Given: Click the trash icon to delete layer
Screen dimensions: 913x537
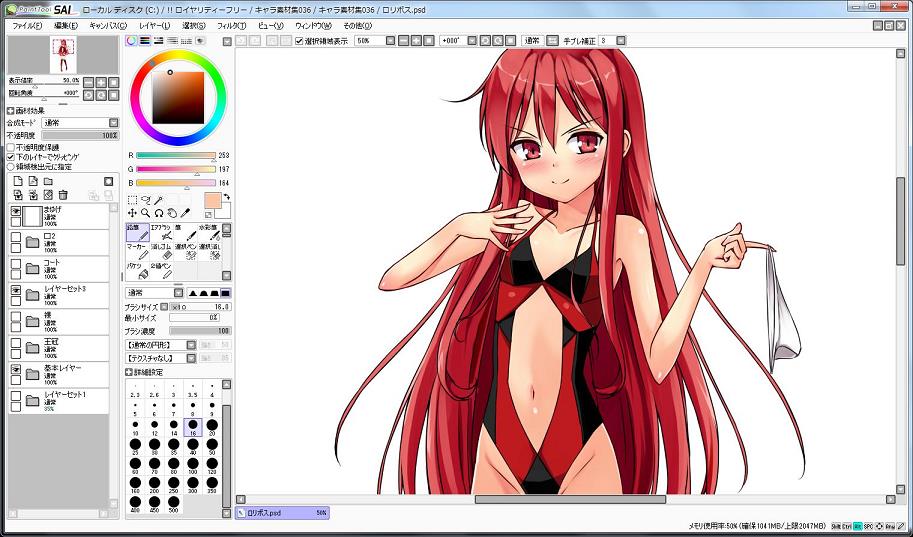Looking at the screenshot, I should [x=63, y=195].
